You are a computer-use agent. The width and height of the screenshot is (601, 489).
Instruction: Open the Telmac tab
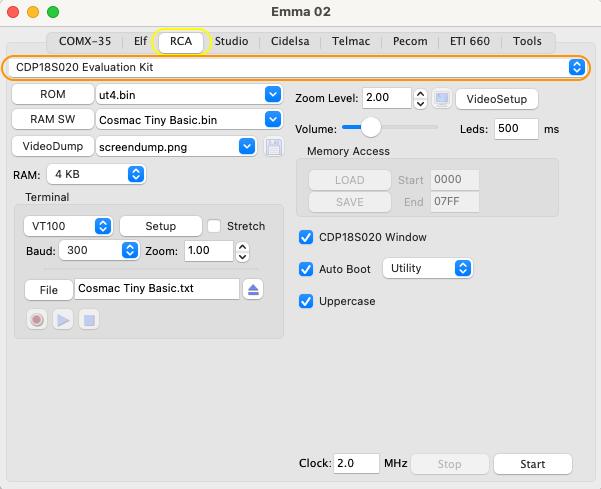click(351, 41)
